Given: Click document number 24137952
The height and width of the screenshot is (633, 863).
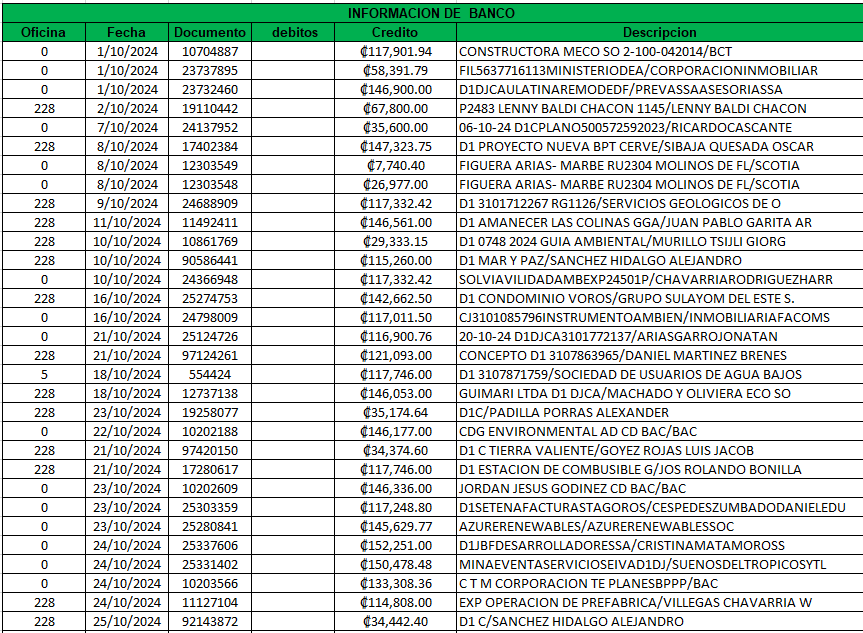Looking at the screenshot, I should [210, 128].
